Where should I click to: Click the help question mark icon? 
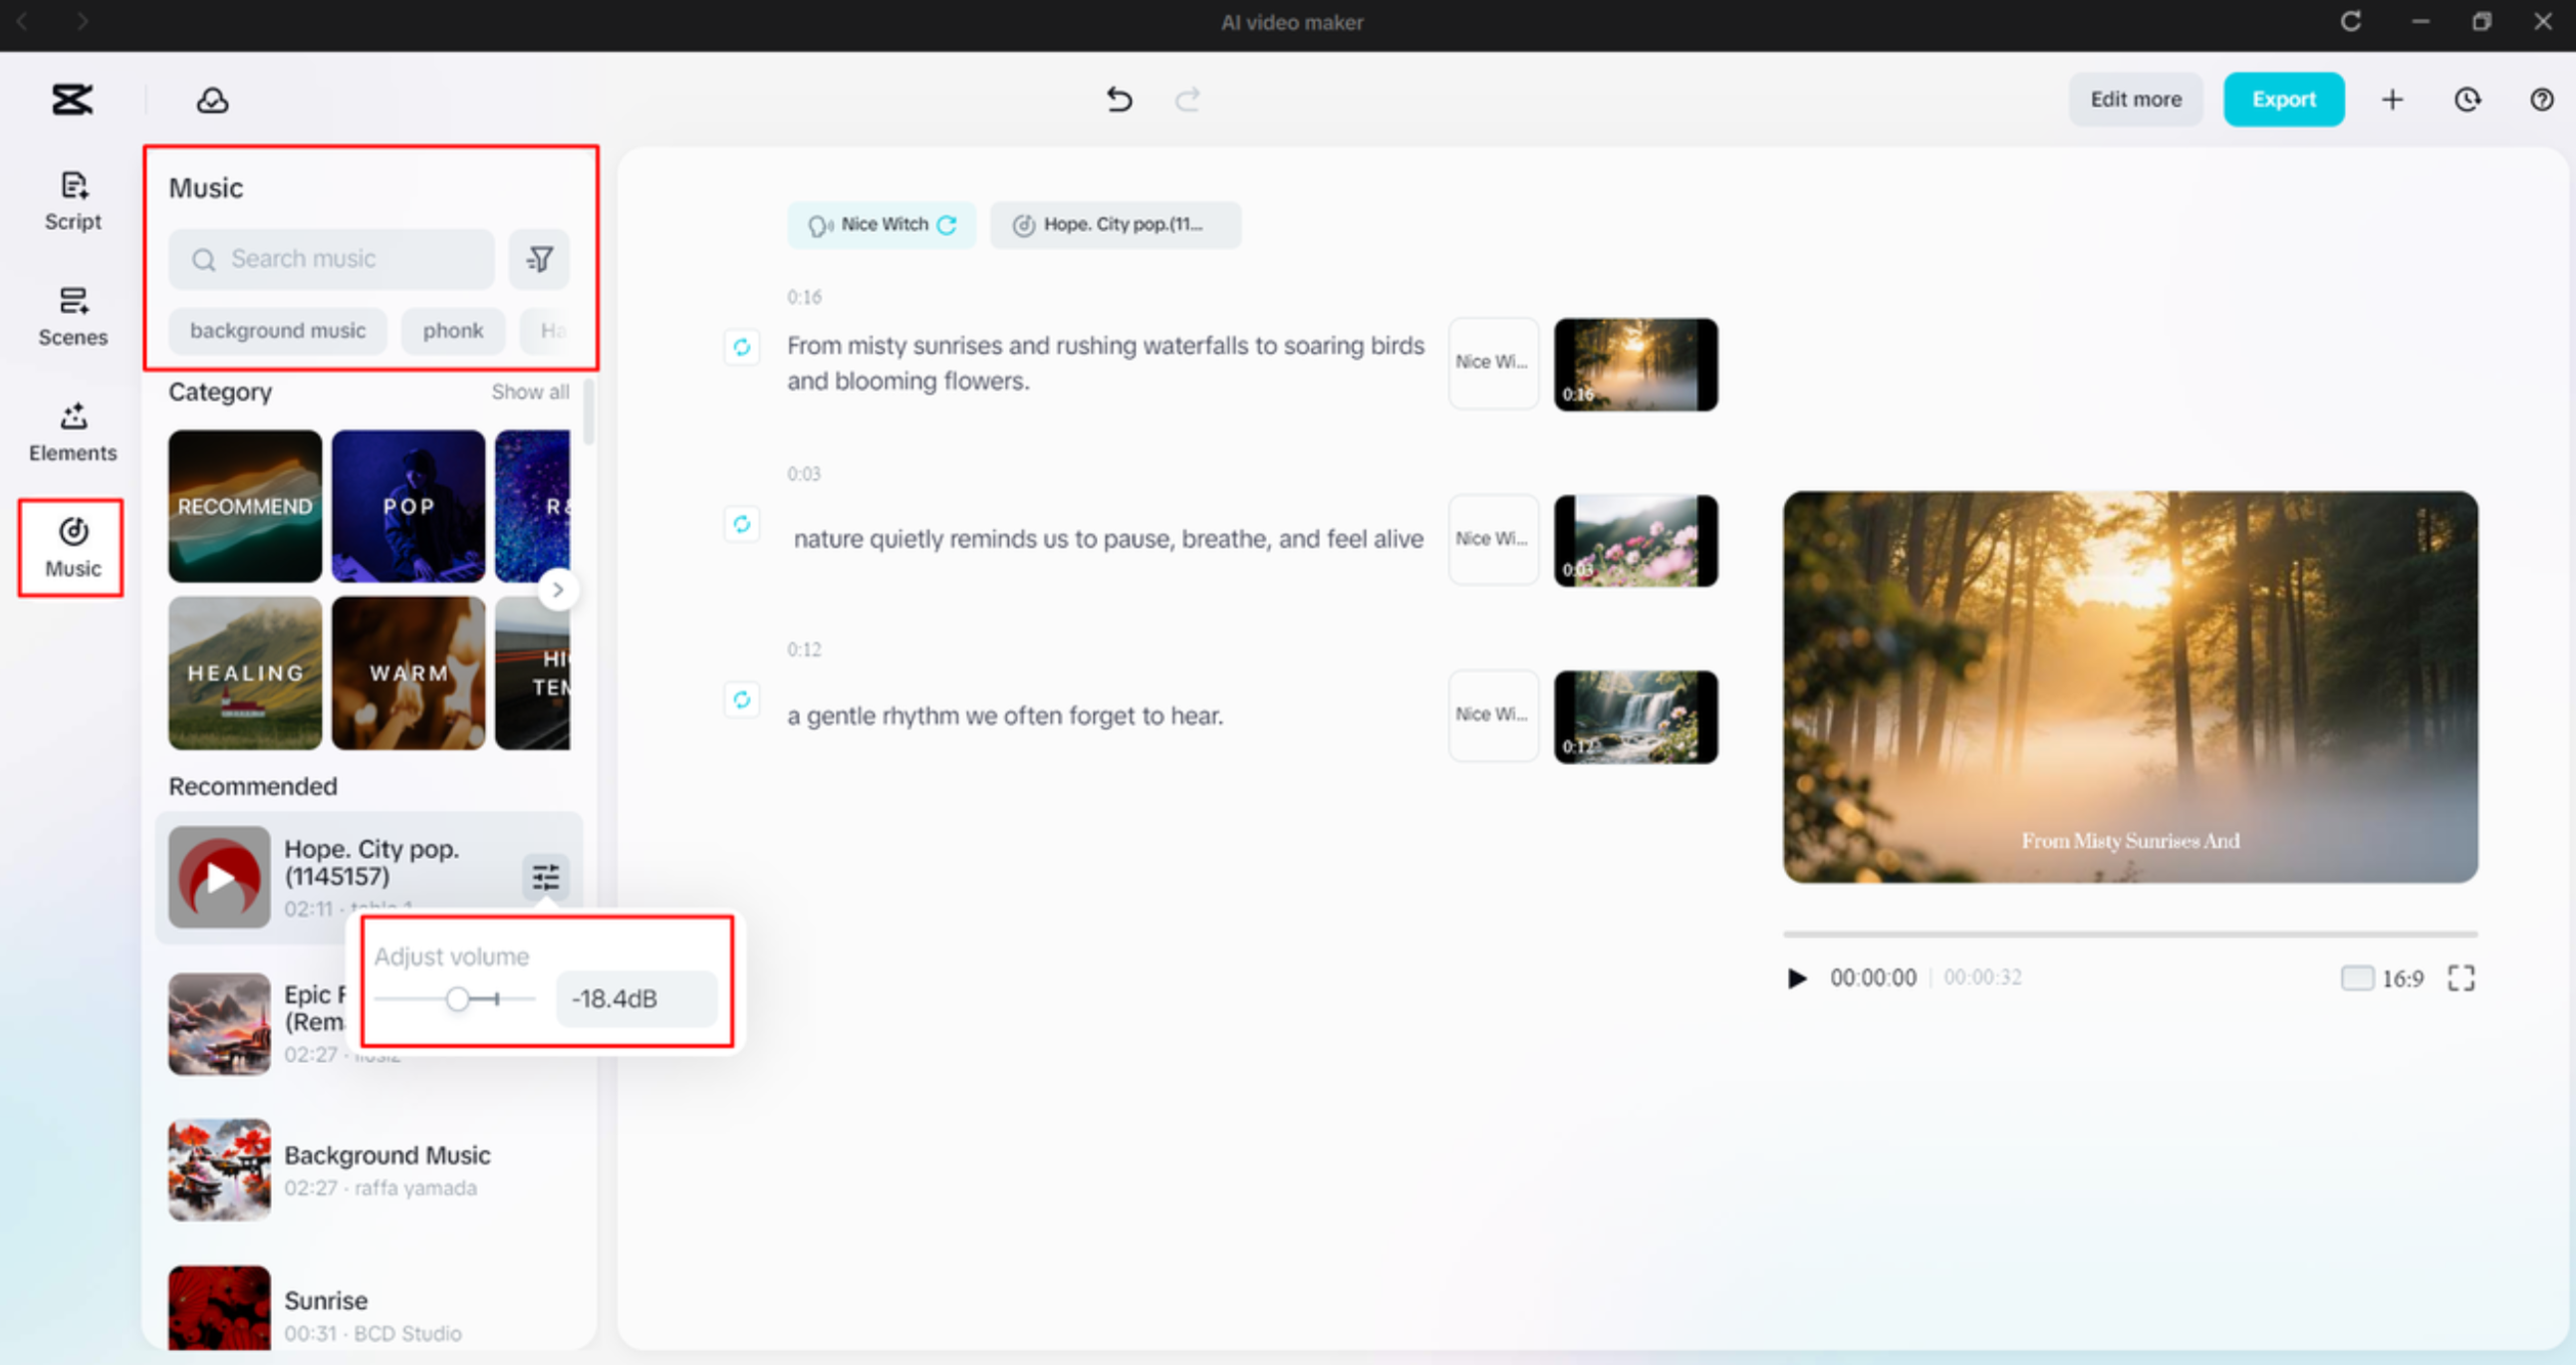[x=2541, y=100]
